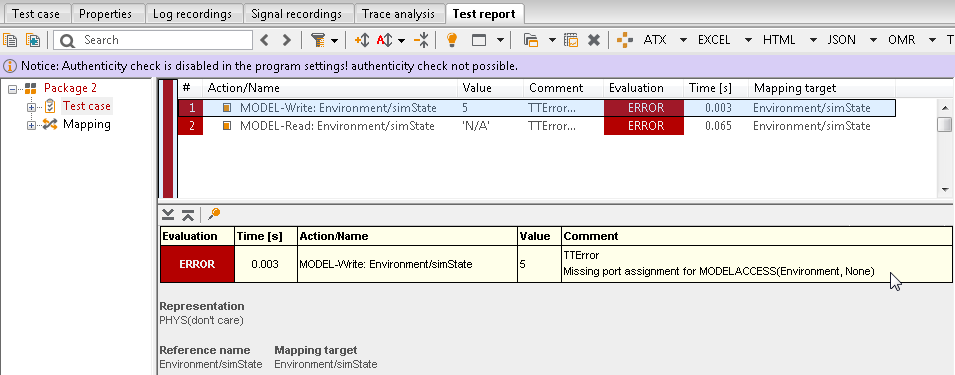Viewport: 955px width, 375px height.
Task: Click the gray X delete icon in toolbar
Action: coord(594,40)
